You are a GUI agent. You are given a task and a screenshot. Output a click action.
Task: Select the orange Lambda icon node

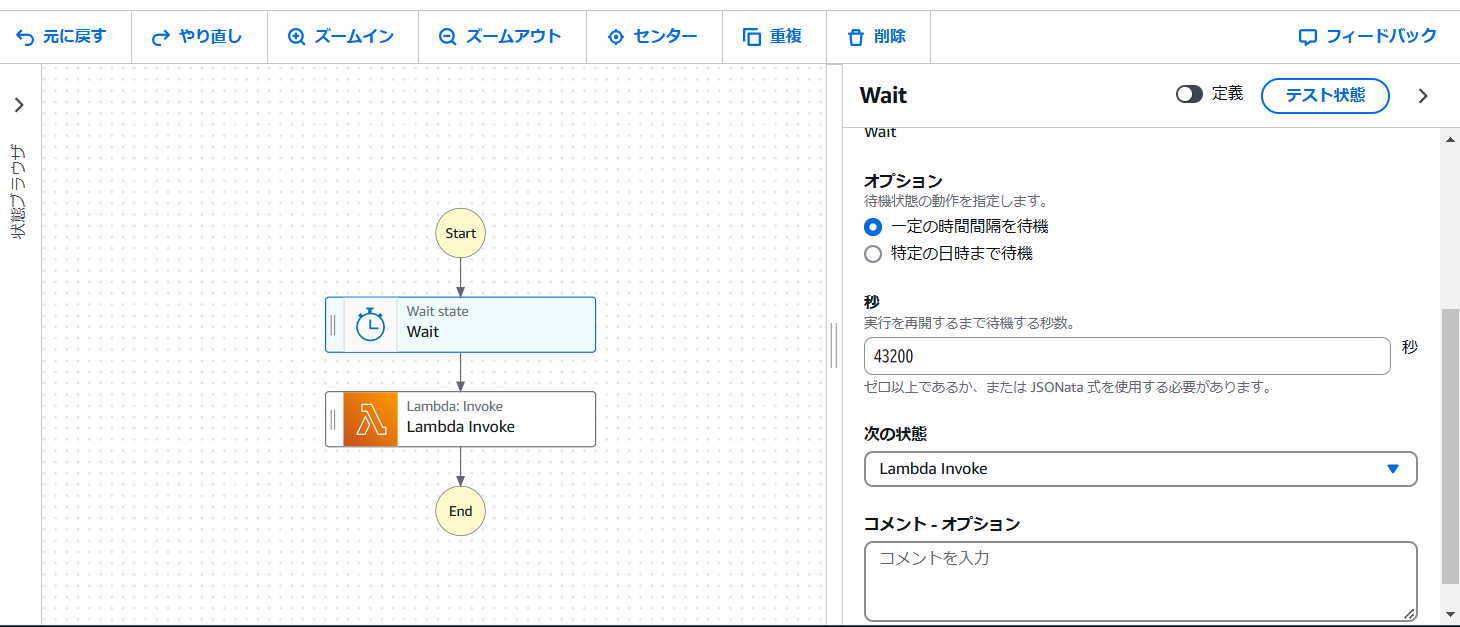[370, 419]
